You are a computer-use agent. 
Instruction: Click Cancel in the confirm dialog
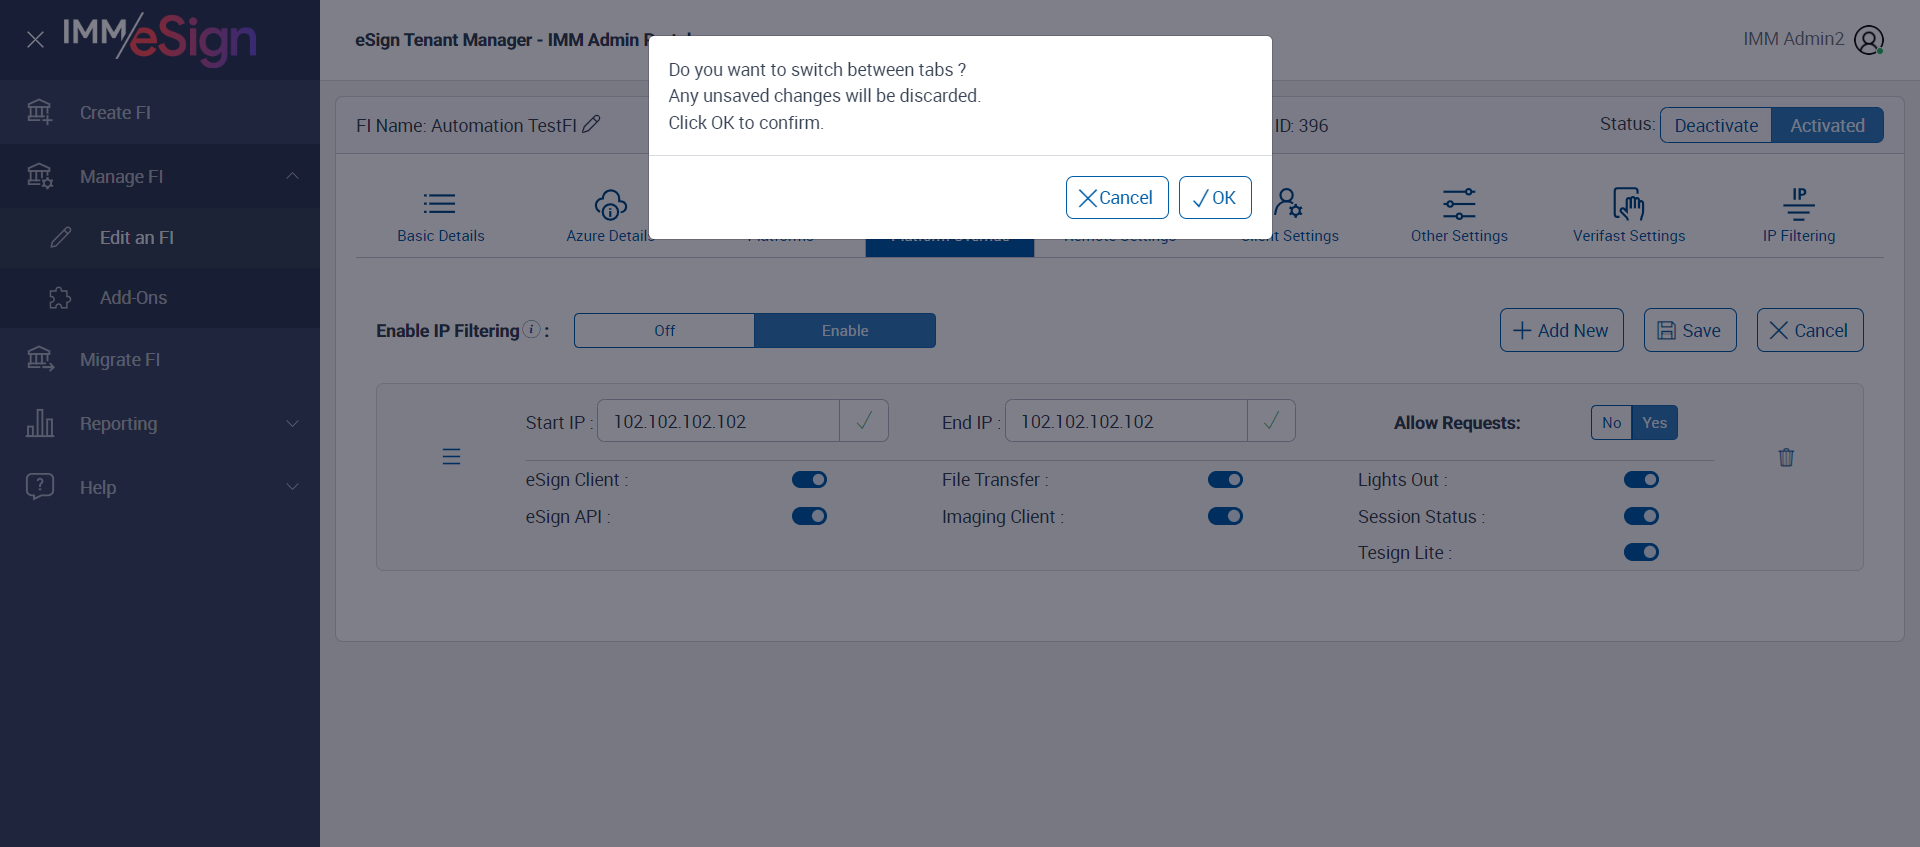(x=1117, y=198)
